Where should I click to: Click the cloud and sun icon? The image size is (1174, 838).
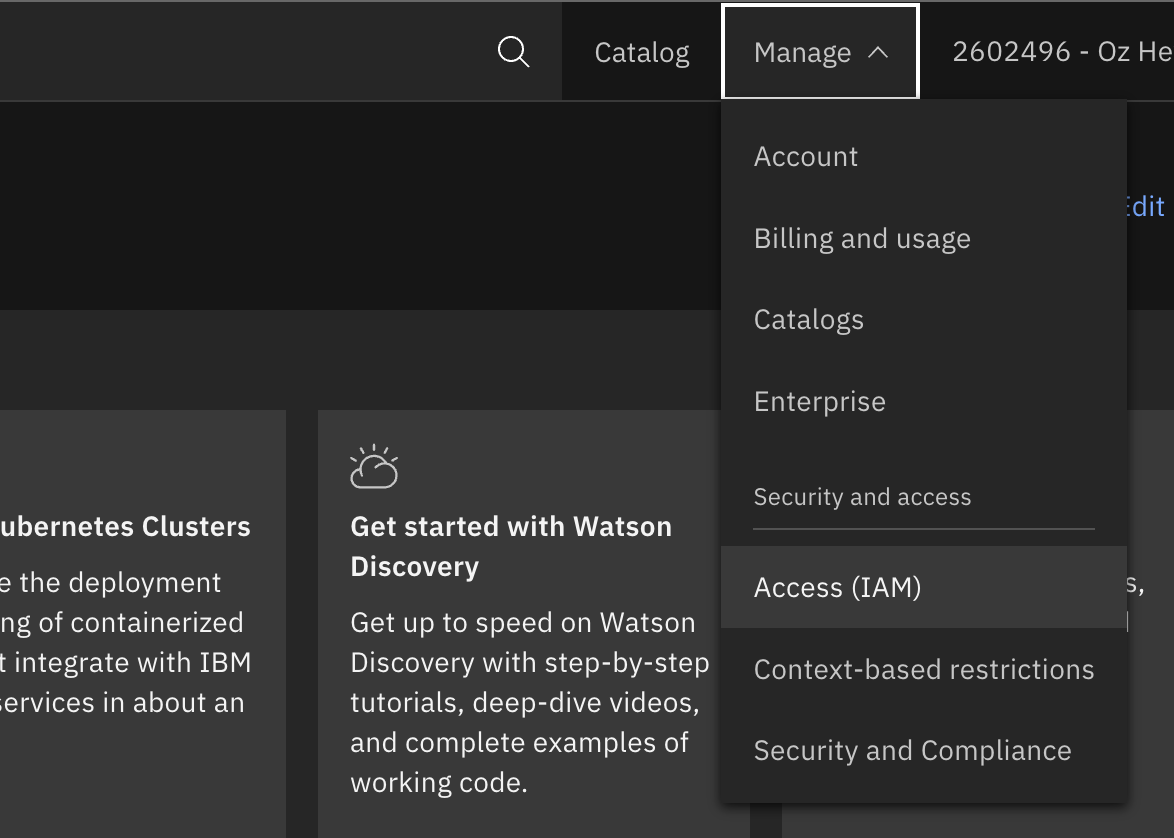(x=374, y=467)
